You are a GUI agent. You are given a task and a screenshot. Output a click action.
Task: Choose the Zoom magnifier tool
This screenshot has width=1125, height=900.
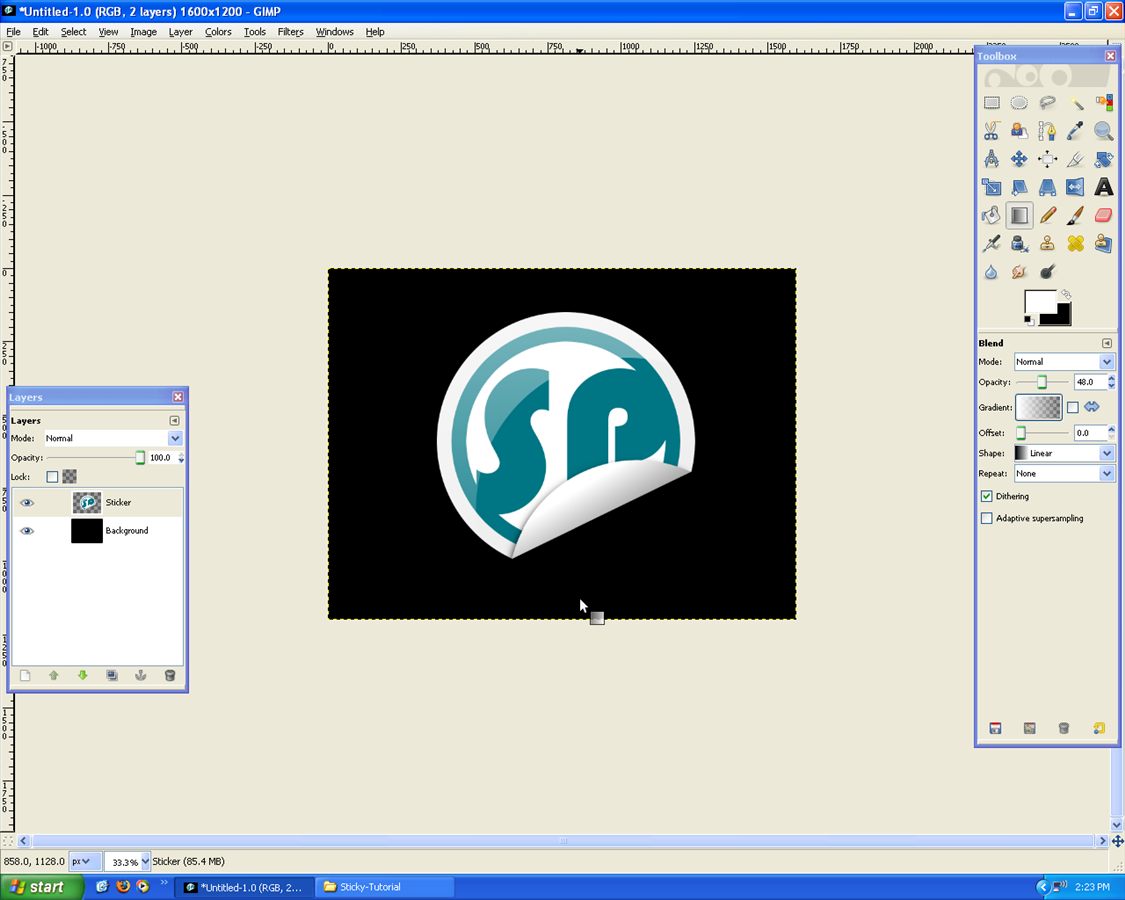point(1103,131)
